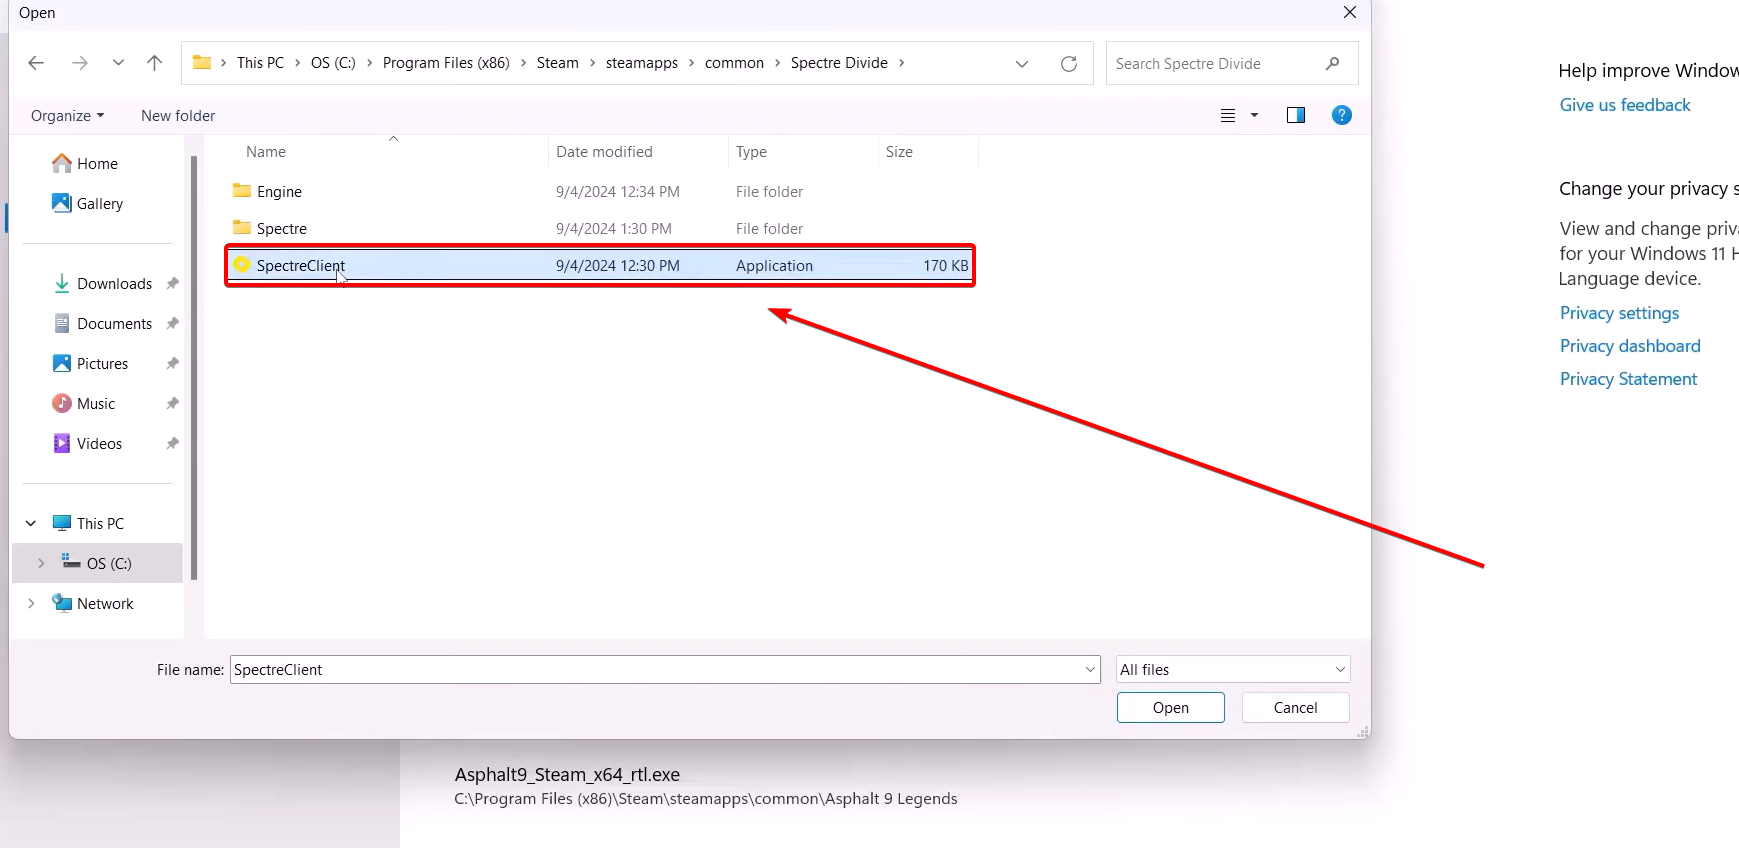Image resolution: width=1739 pixels, height=848 pixels.
Task: Unpin icon next to Pictures
Action: click(172, 363)
